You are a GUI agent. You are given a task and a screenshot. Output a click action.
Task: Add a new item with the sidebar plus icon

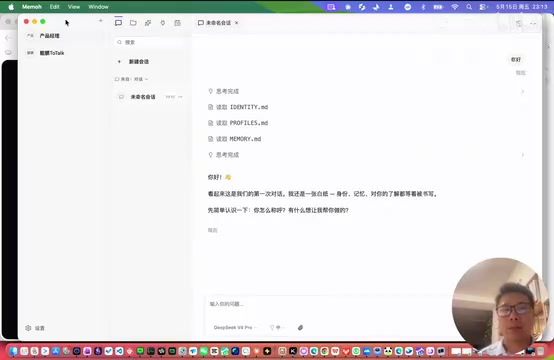coord(101,21)
